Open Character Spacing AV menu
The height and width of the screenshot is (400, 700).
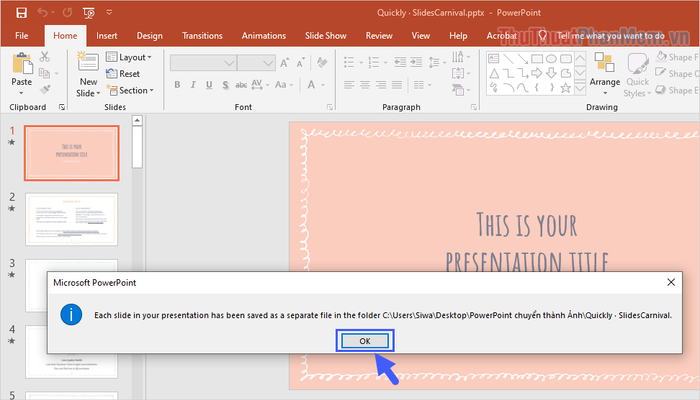click(x=260, y=85)
